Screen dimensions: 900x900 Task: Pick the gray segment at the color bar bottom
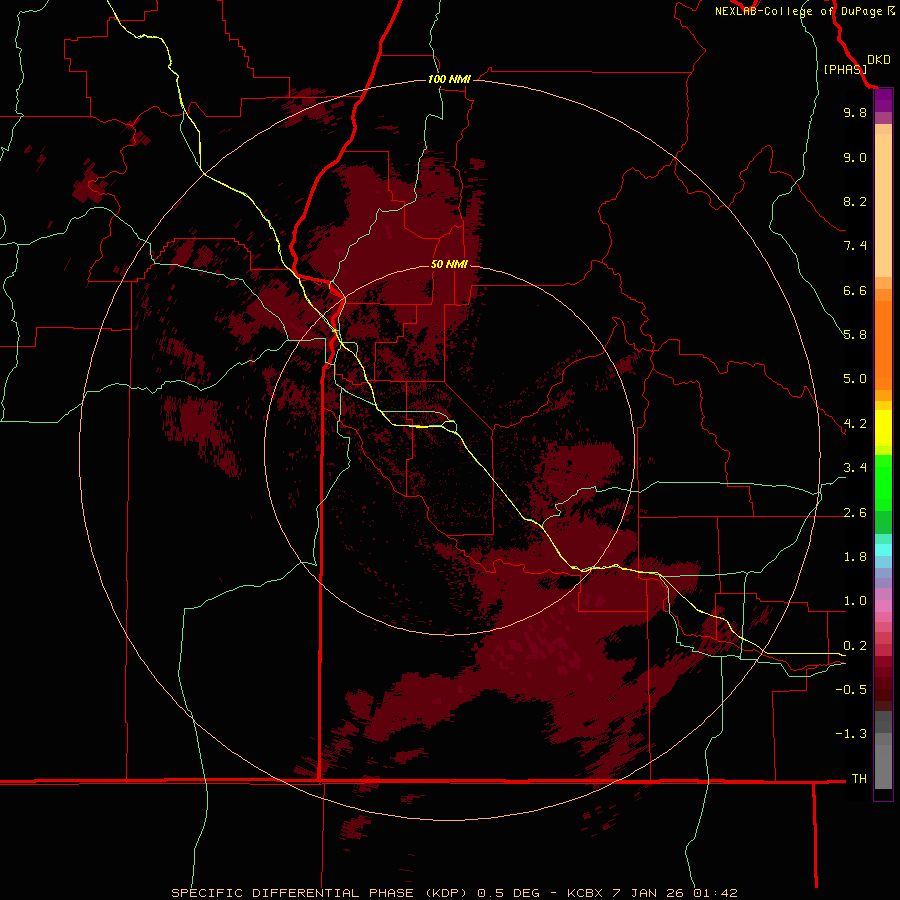tap(883, 767)
